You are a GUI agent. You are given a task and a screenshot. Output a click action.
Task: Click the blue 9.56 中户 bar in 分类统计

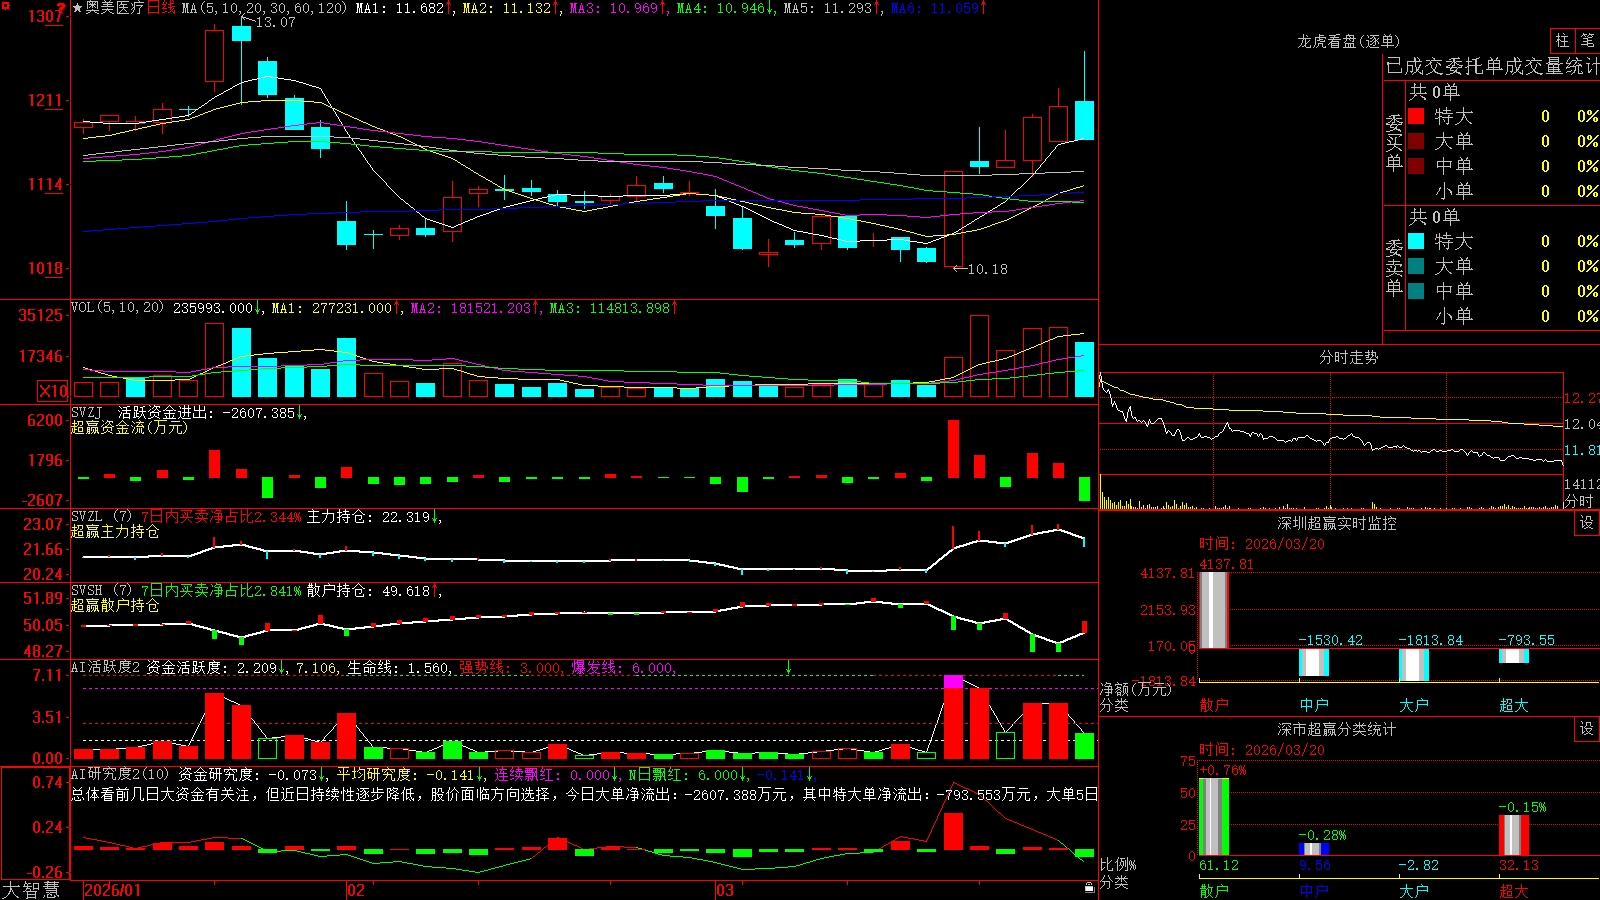[x=1313, y=849]
